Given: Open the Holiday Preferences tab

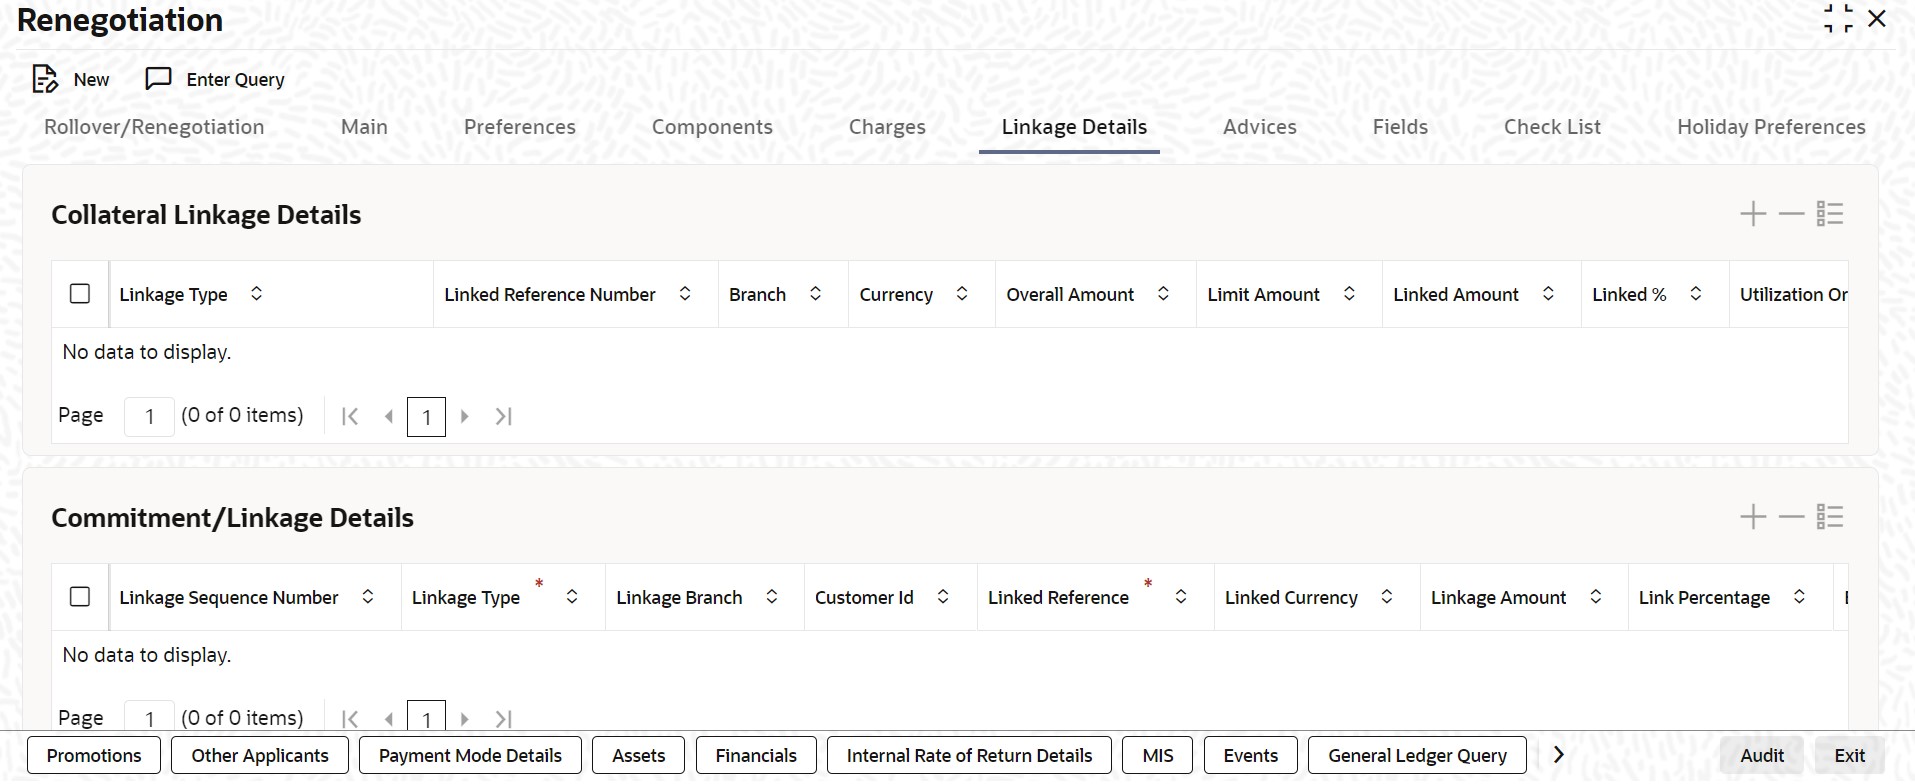Looking at the screenshot, I should [x=1771, y=127].
